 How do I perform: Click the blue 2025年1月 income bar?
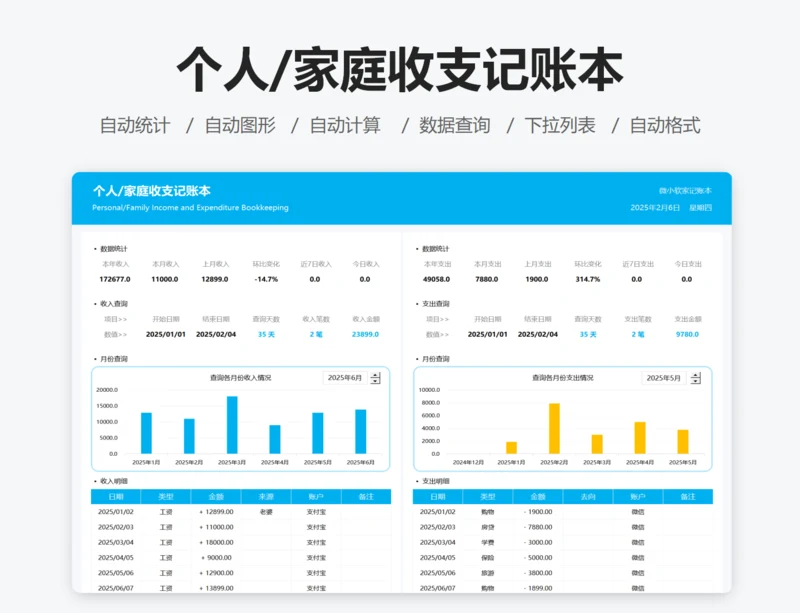(x=146, y=433)
